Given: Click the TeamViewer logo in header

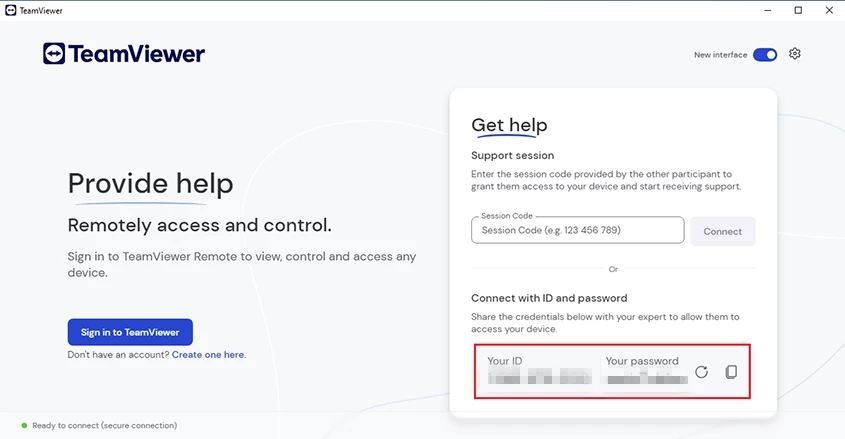Looking at the screenshot, I should [124, 54].
